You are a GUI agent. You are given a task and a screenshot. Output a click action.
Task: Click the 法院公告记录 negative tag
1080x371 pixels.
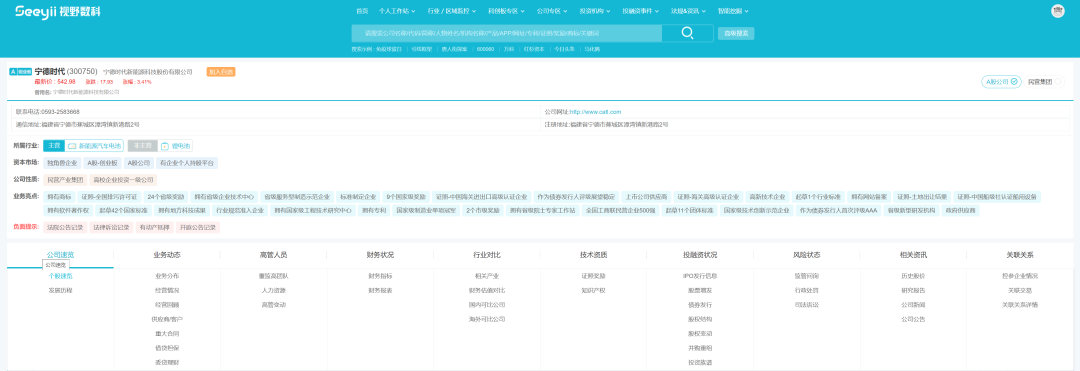[x=65, y=227]
